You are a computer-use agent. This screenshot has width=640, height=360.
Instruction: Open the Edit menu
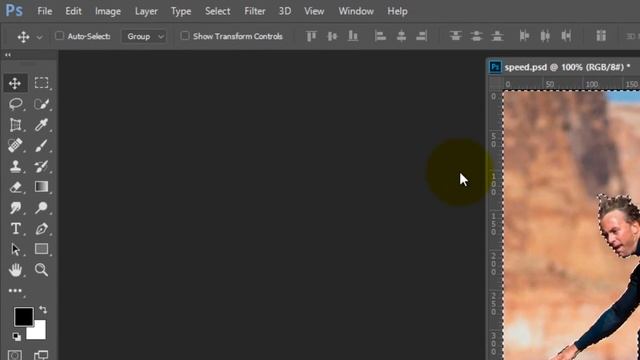pyautogui.click(x=73, y=11)
